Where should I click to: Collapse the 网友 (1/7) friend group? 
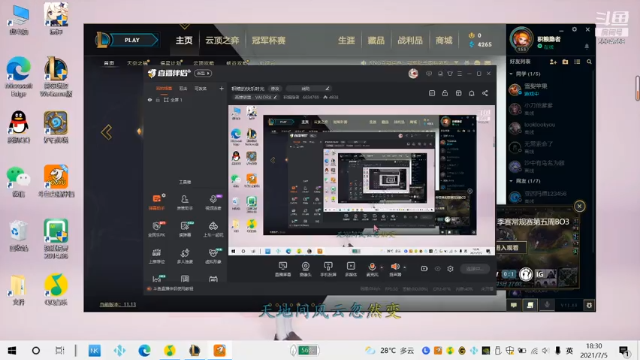[511, 181]
